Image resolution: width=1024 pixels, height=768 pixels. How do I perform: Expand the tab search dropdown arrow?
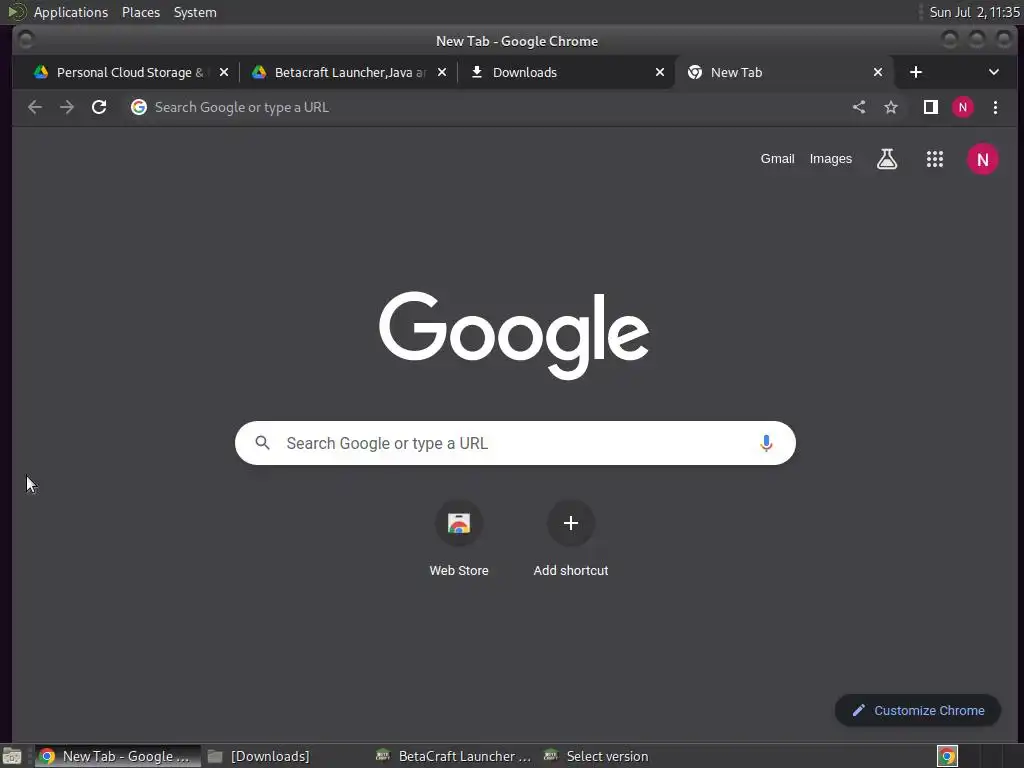(x=993, y=72)
